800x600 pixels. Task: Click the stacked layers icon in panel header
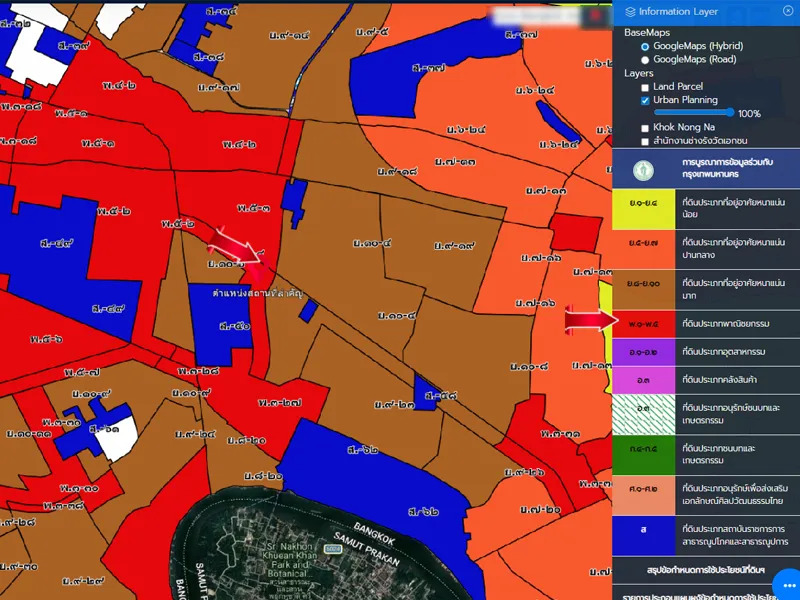(629, 12)
